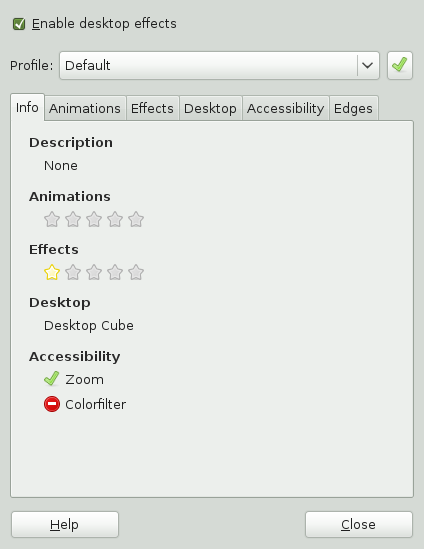Click the Profile combo box showing Default
The width and height of the screenshot is (424, 549).
coord(220,65)
